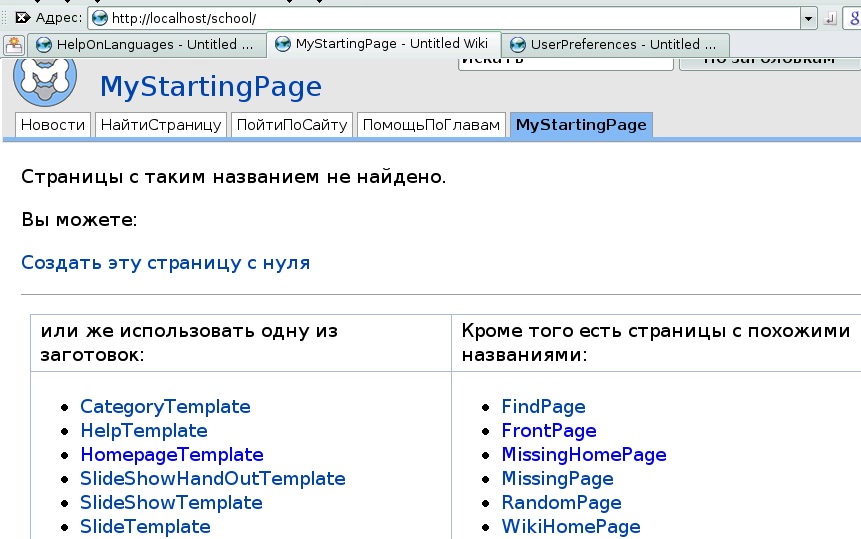Click the new tab icon left of tabs
Image resolution: width=861 pixels, height=539 pixels.
14,44
